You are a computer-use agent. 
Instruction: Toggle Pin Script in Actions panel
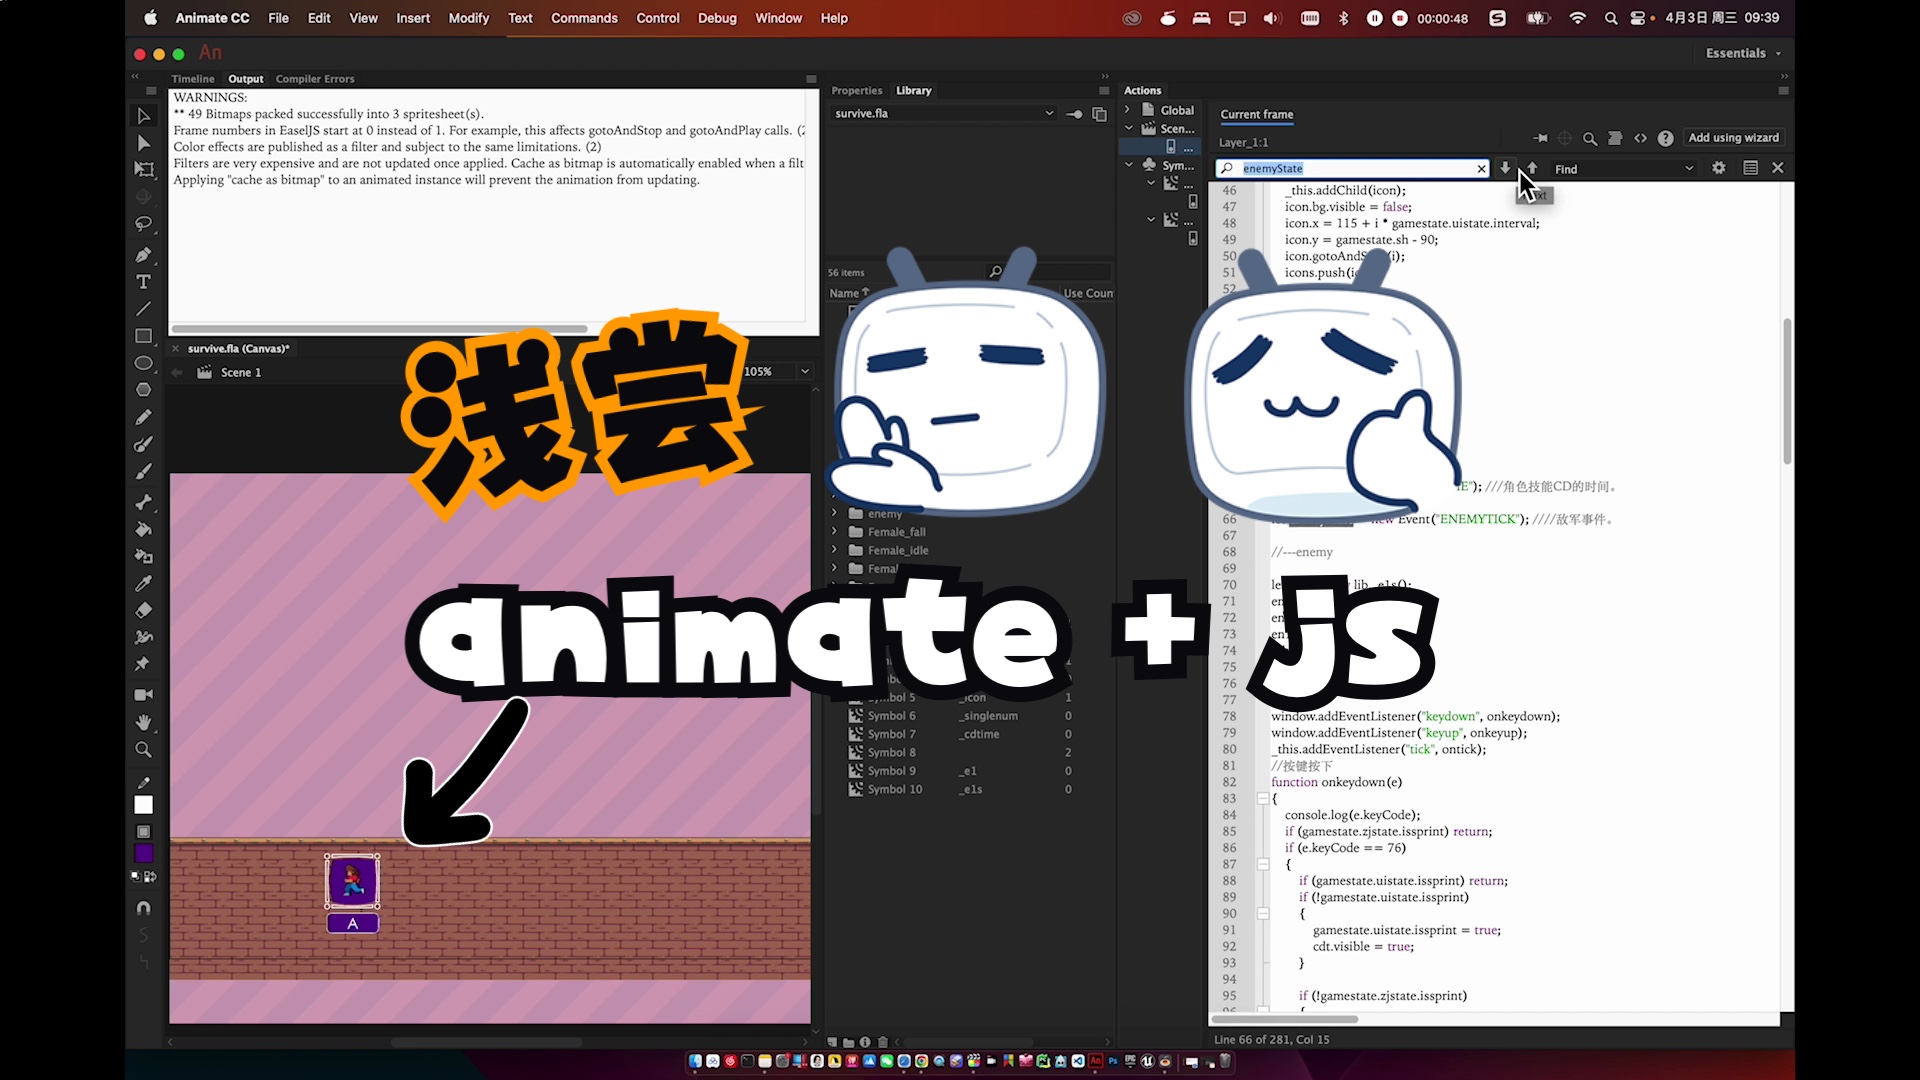[1540, 138]
